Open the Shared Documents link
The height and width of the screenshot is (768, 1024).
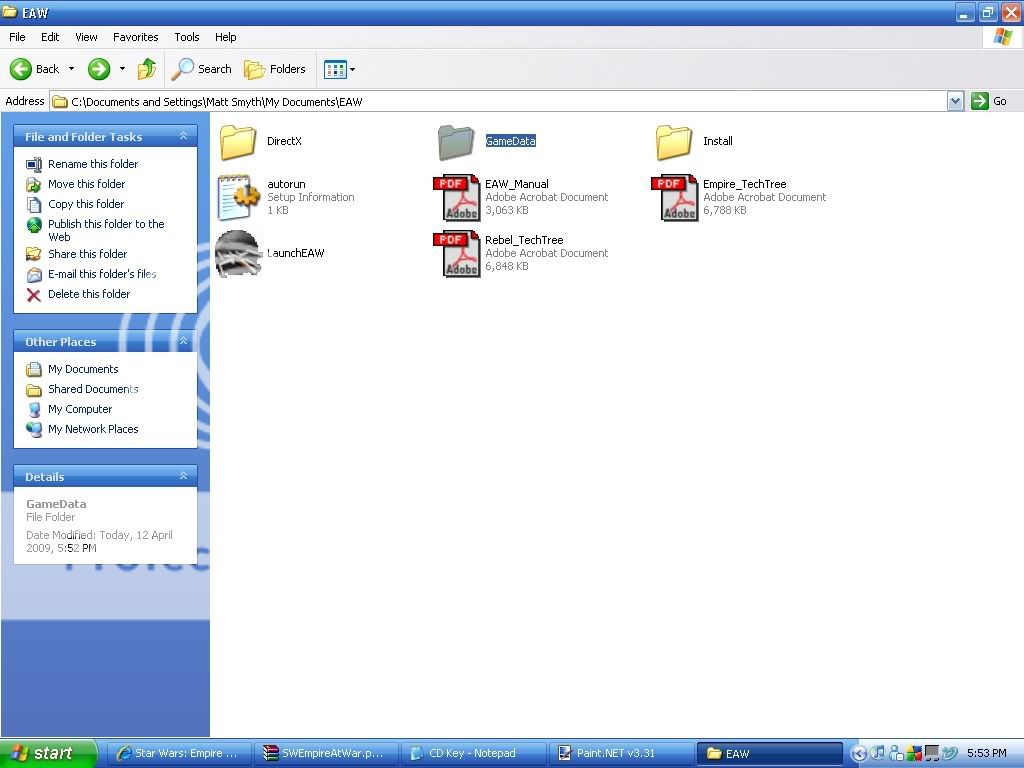pos(93,389)
